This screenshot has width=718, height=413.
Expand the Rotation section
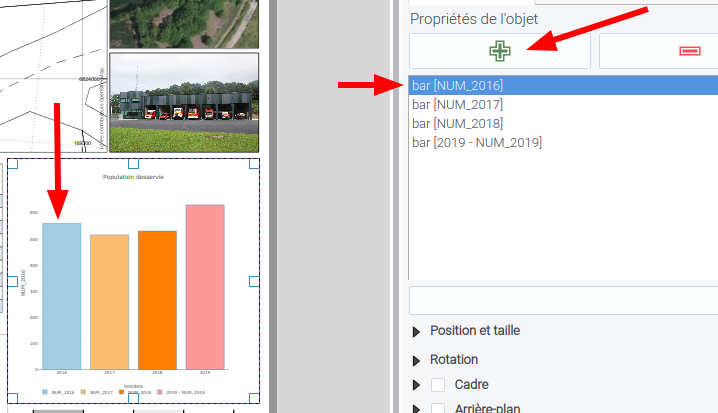tap(417, 360)
